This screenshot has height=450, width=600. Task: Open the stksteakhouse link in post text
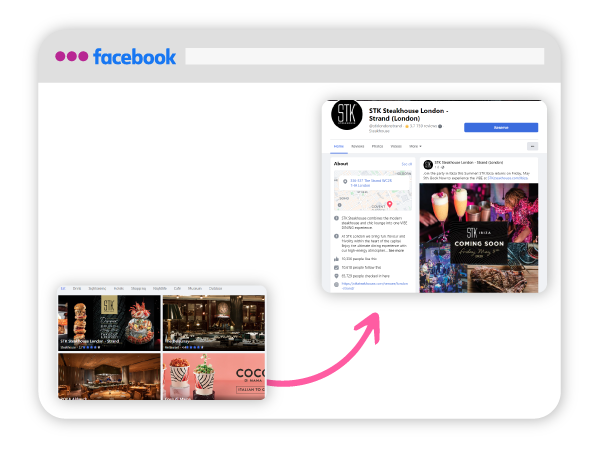pyautogui.click(x=508, y=178)
